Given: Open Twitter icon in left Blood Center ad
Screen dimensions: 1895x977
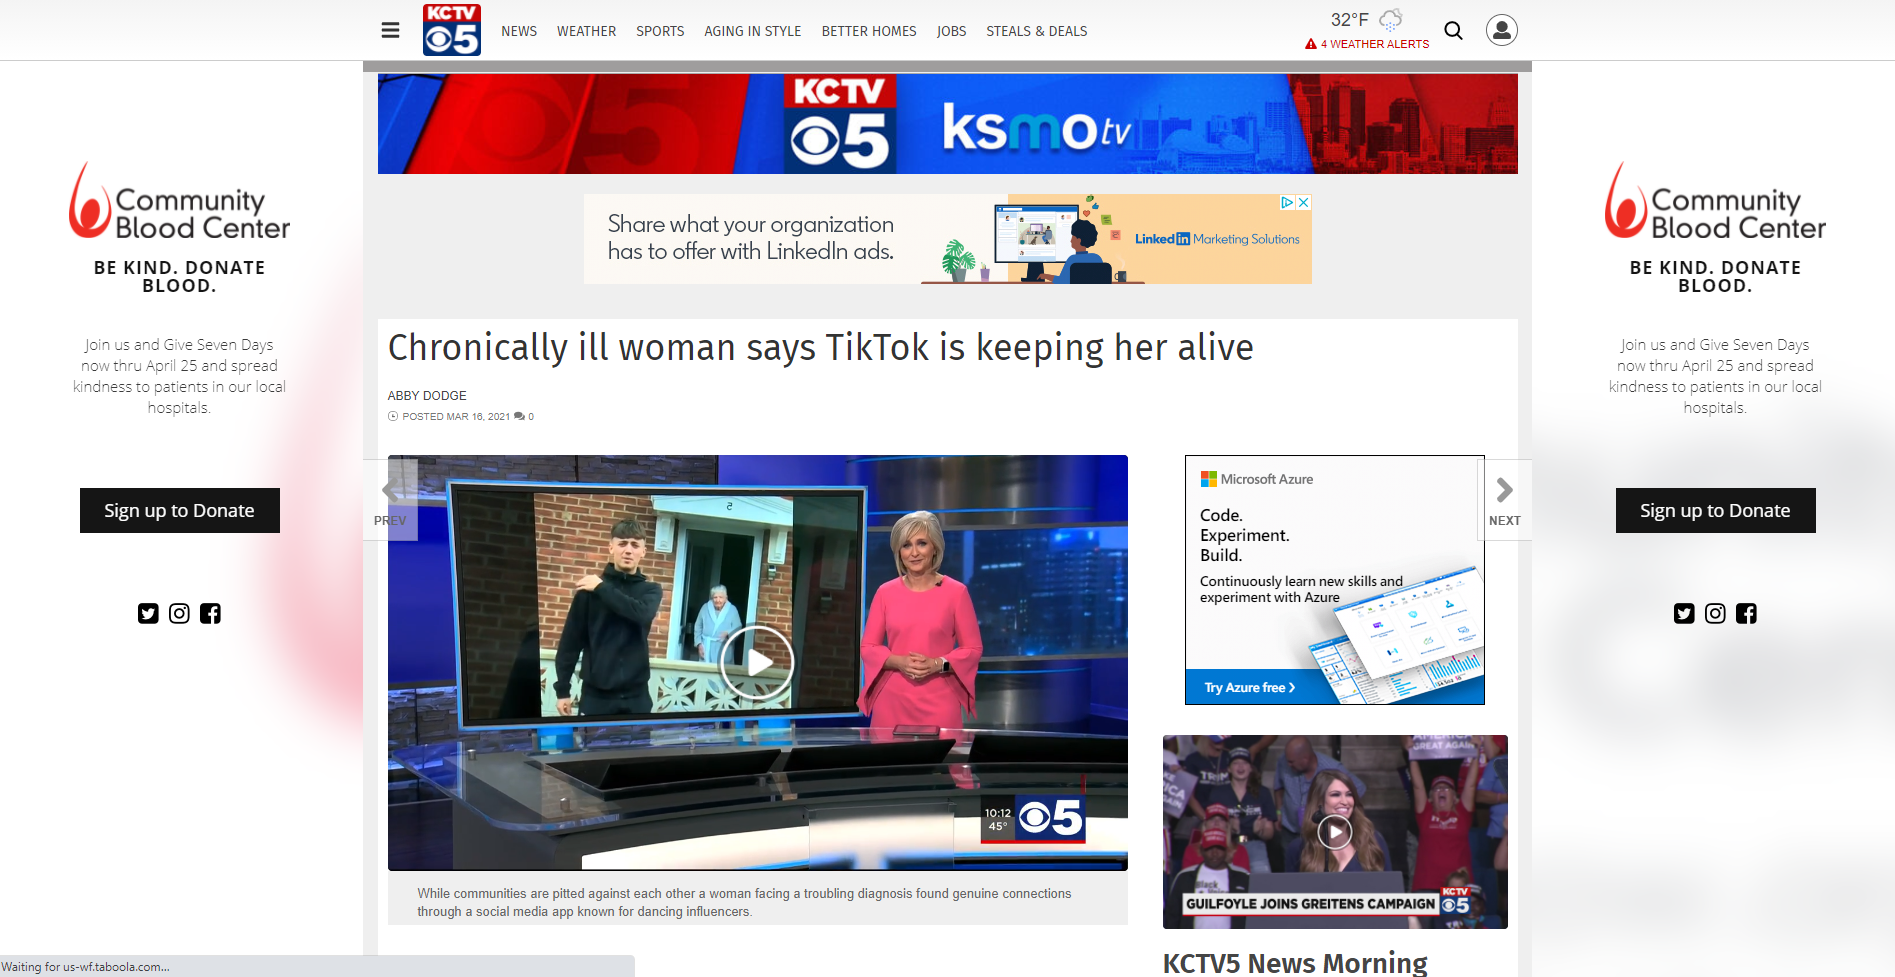Looking at the screenshot, I should click(148, 613).
